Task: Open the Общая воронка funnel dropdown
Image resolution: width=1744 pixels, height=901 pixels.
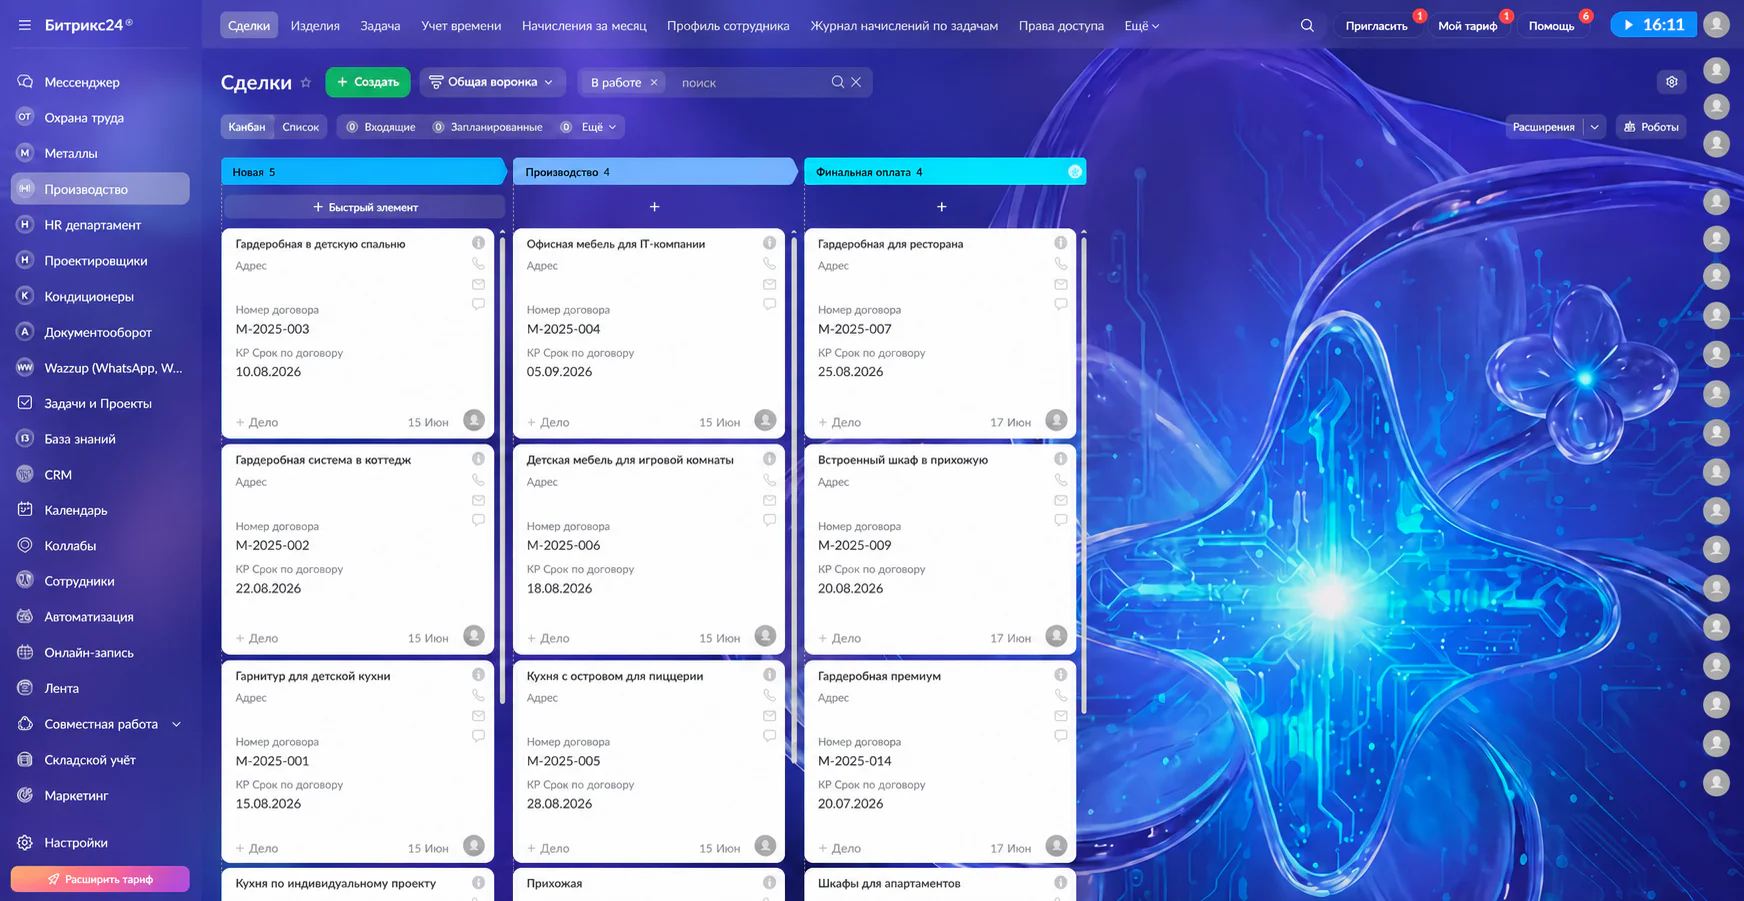Action: (492, 82)
